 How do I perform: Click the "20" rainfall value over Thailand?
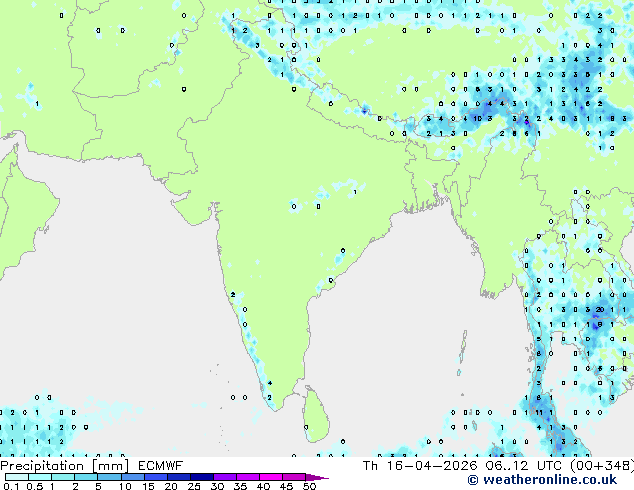(x=600, y=310)
